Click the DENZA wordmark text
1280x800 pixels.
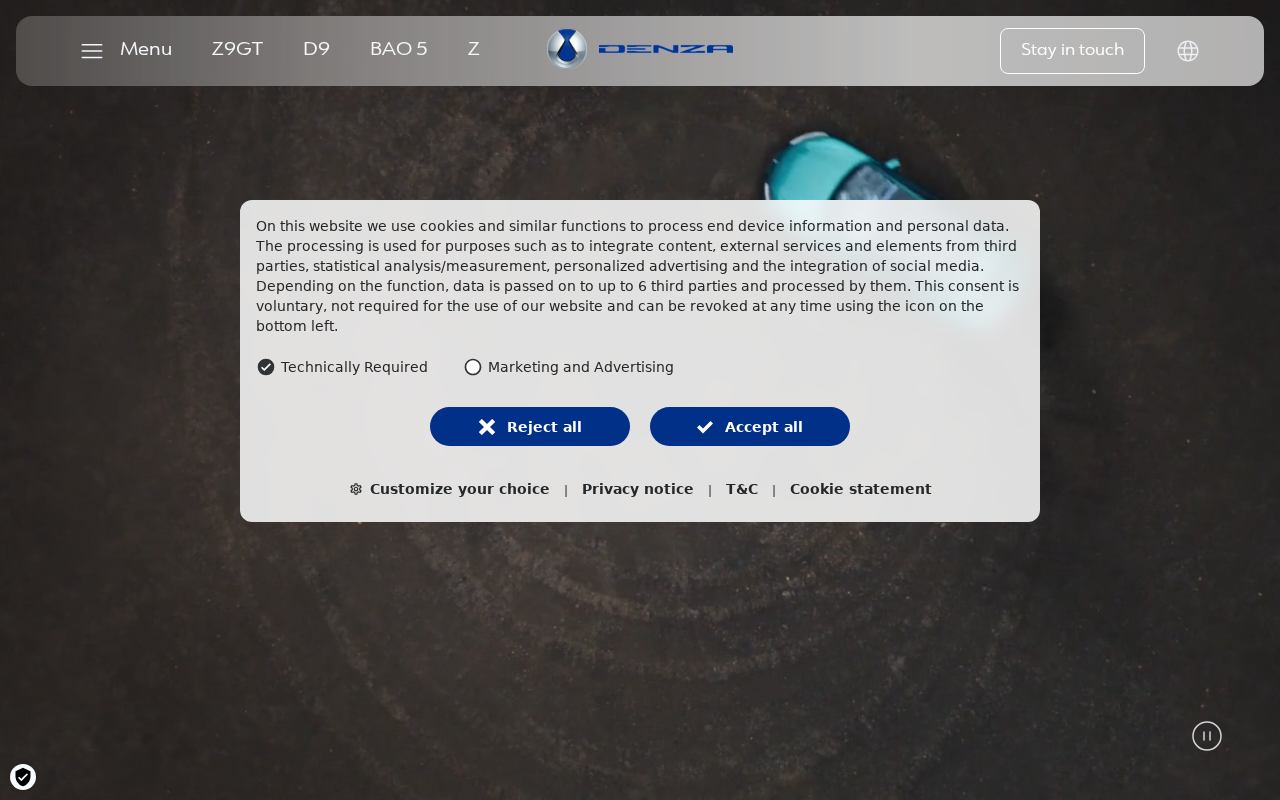coord(666,49)
